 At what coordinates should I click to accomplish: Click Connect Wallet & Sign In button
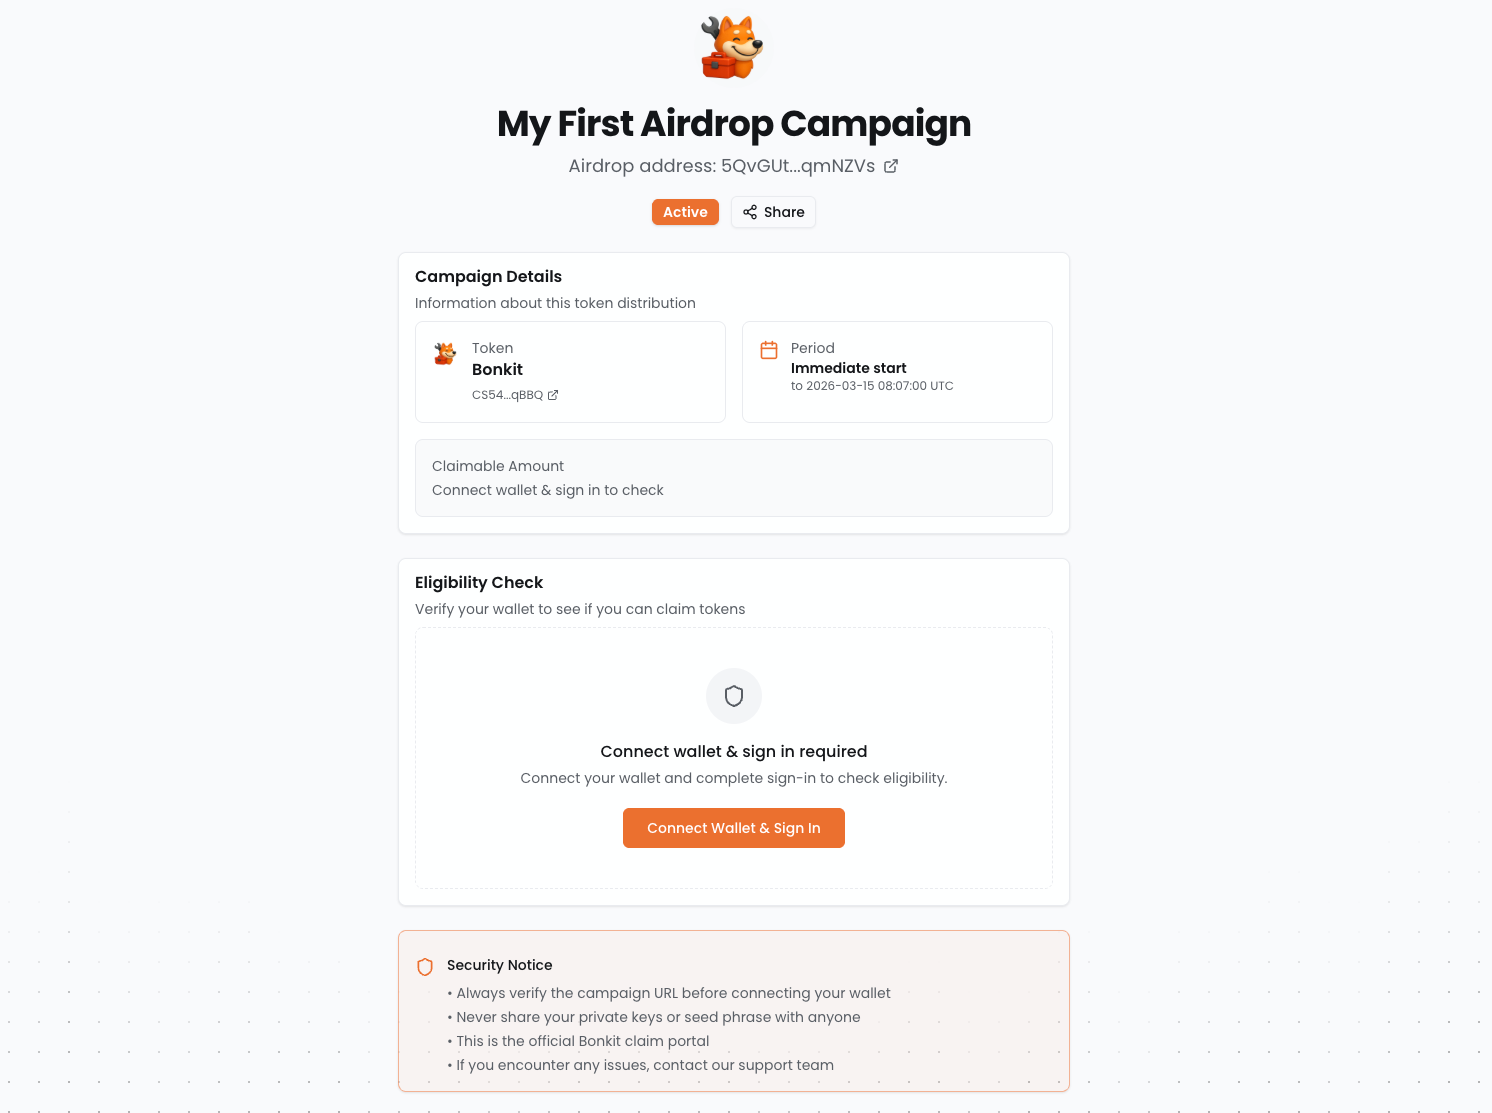click(x=734, y=828)
